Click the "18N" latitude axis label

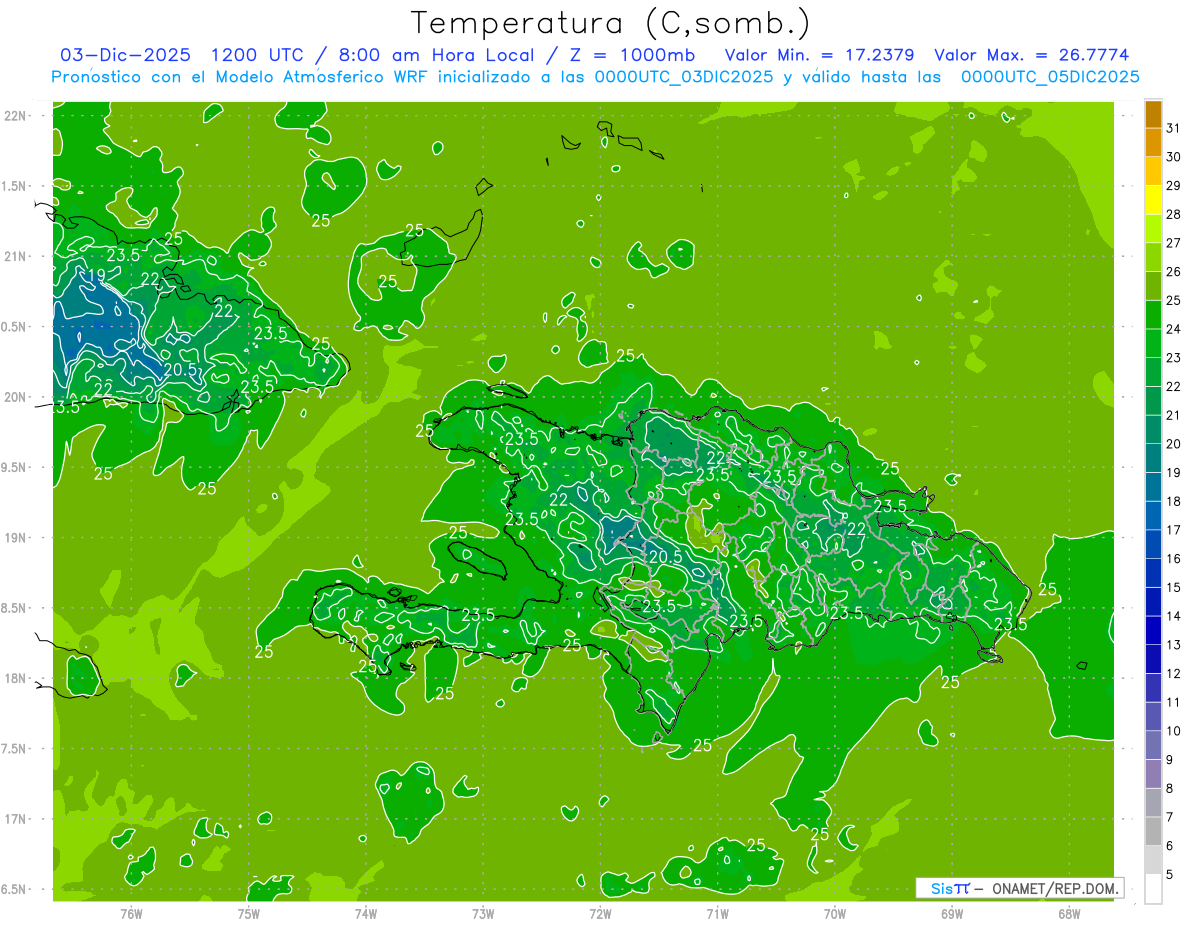click(16, 678)
